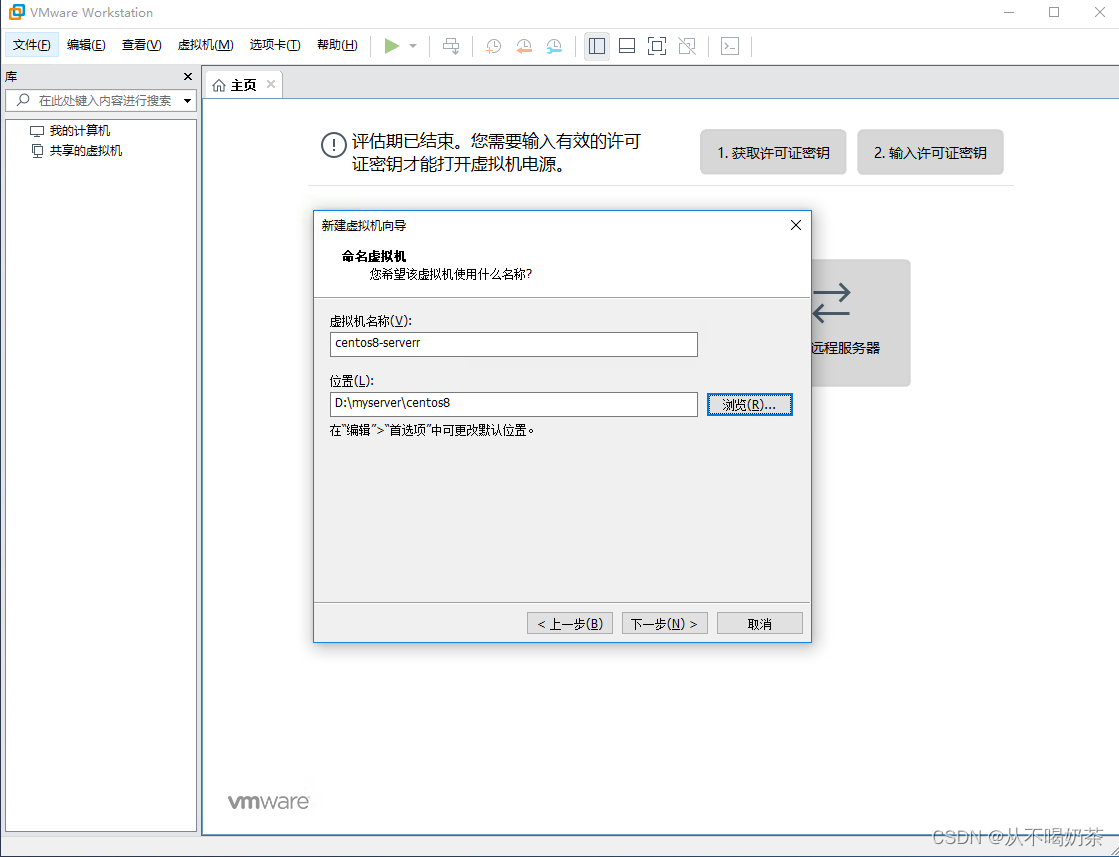Open the snapshot manager icon
1119x857 pixels.
pos(554,46)
